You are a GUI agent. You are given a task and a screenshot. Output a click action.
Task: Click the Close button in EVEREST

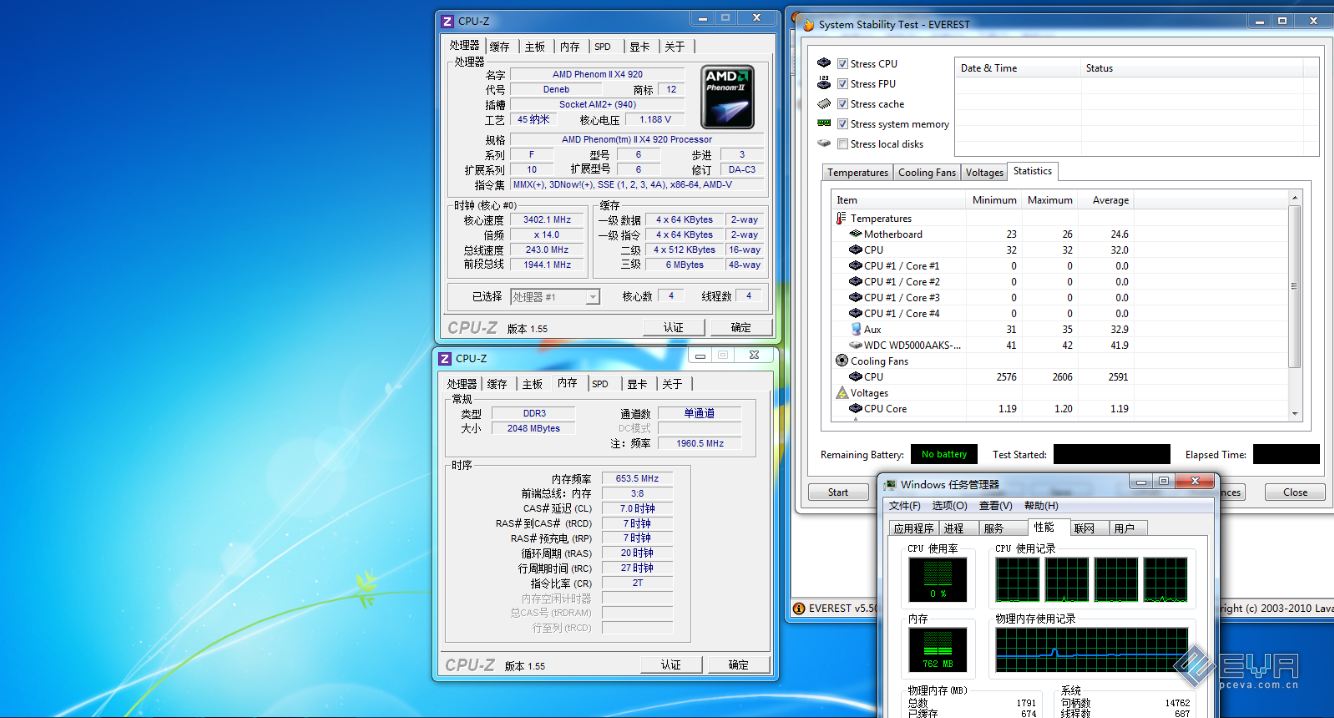click(1295, 492)
